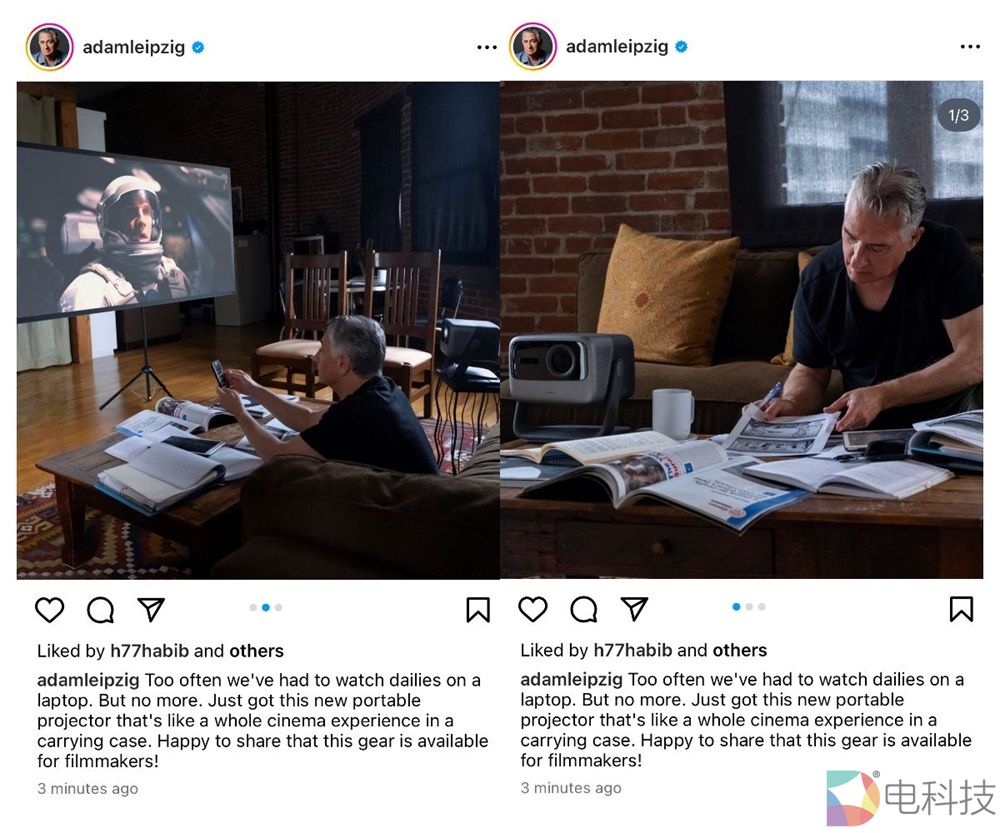Screen dimensions: 1000x833
Task: Save the right post with bookmark icon
Action: pos(961,609)
